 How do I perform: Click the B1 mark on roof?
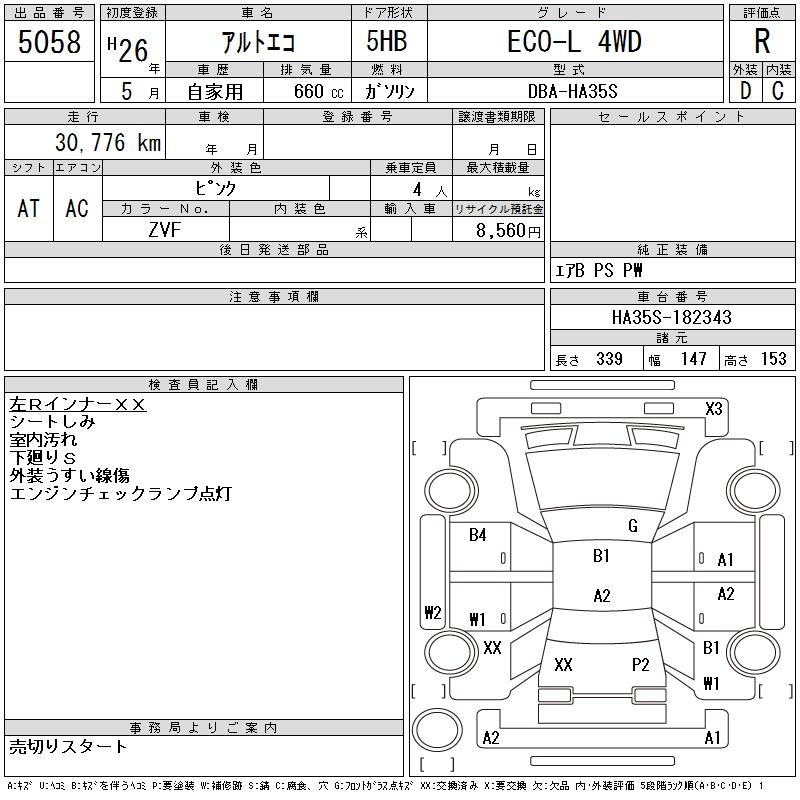(602, 555)
